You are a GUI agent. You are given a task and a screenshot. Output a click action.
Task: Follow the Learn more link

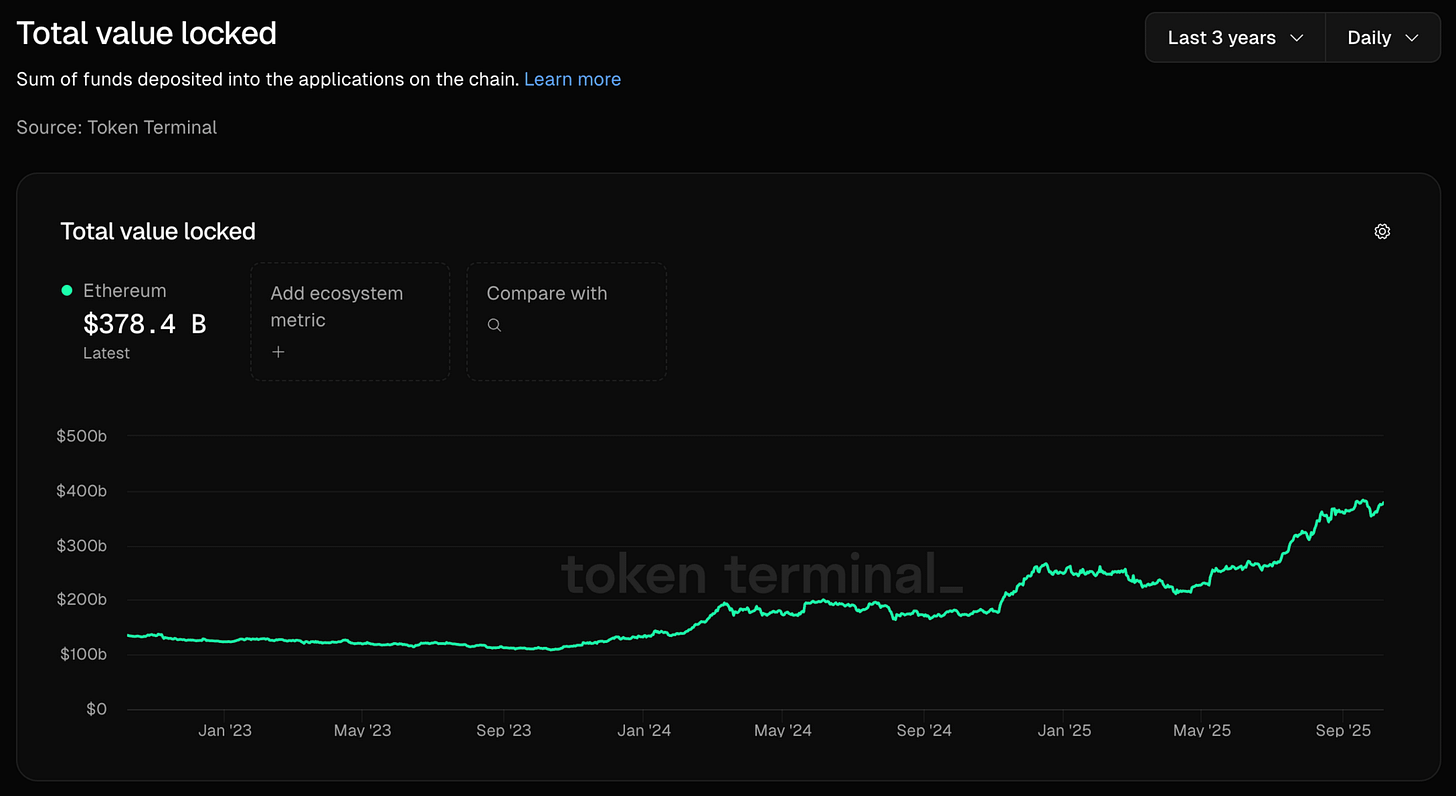[572, 79]
